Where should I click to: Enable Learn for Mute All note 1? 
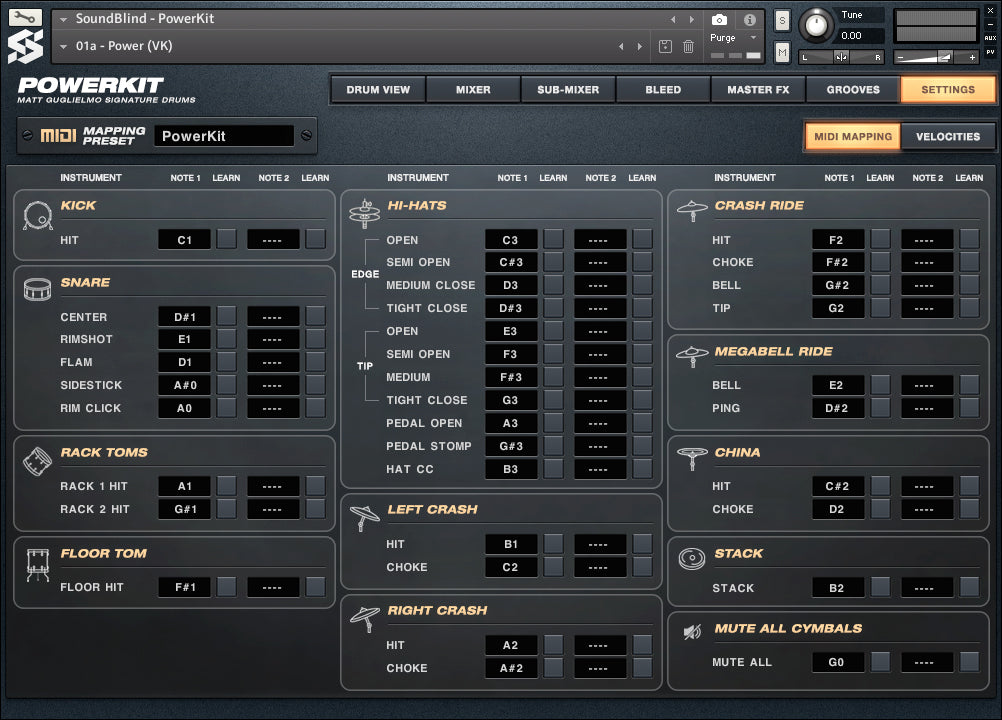(880, 662)
